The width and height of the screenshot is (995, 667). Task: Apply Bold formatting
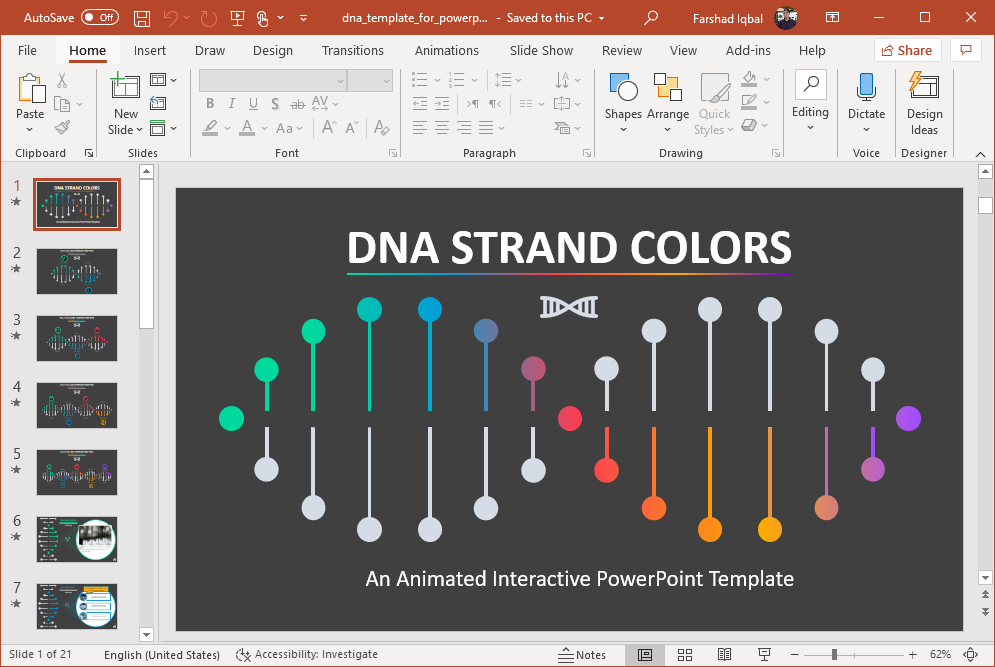click(x=210, y=103)
